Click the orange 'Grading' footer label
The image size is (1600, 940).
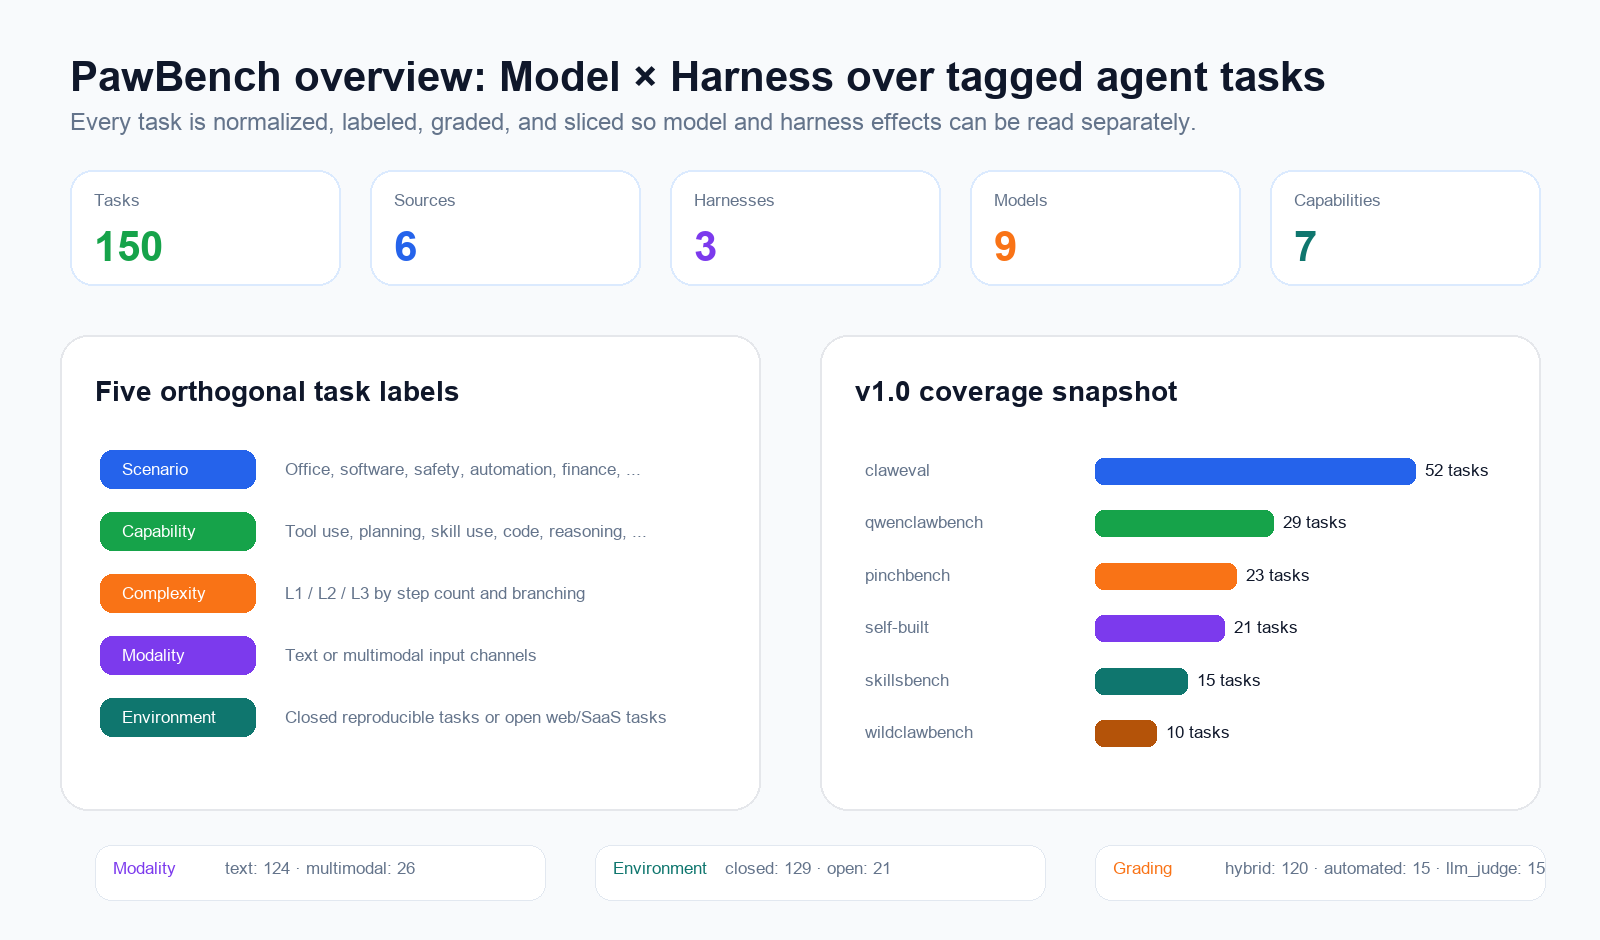1142,868
